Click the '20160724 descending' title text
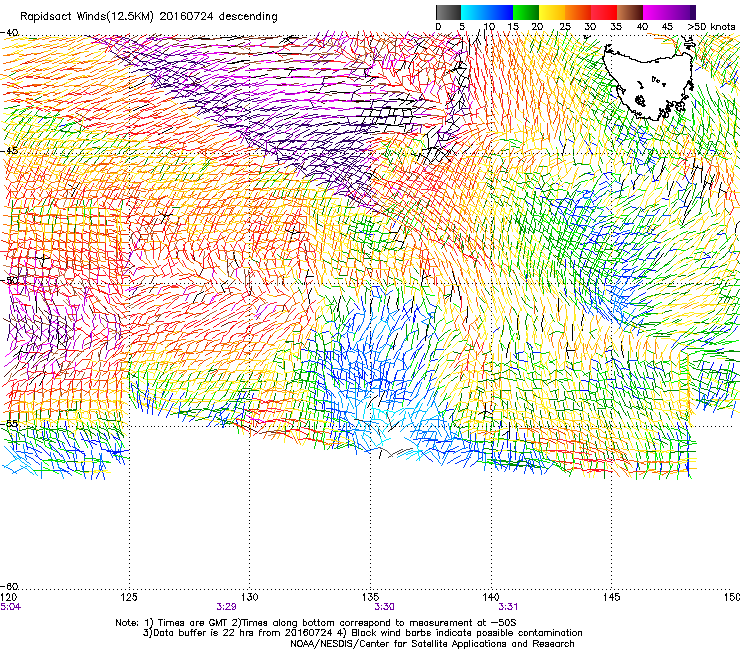This screenshot has width=740, height=650. [219, 17]
